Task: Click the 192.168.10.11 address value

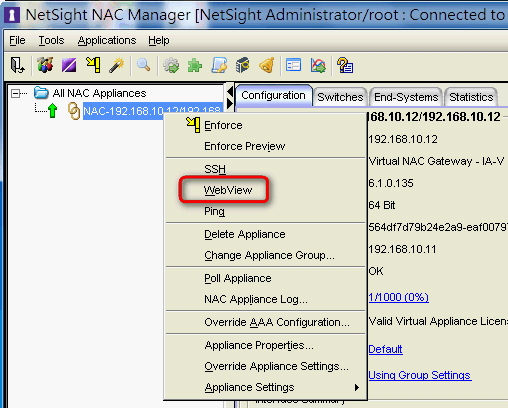Action: point(402,249)
